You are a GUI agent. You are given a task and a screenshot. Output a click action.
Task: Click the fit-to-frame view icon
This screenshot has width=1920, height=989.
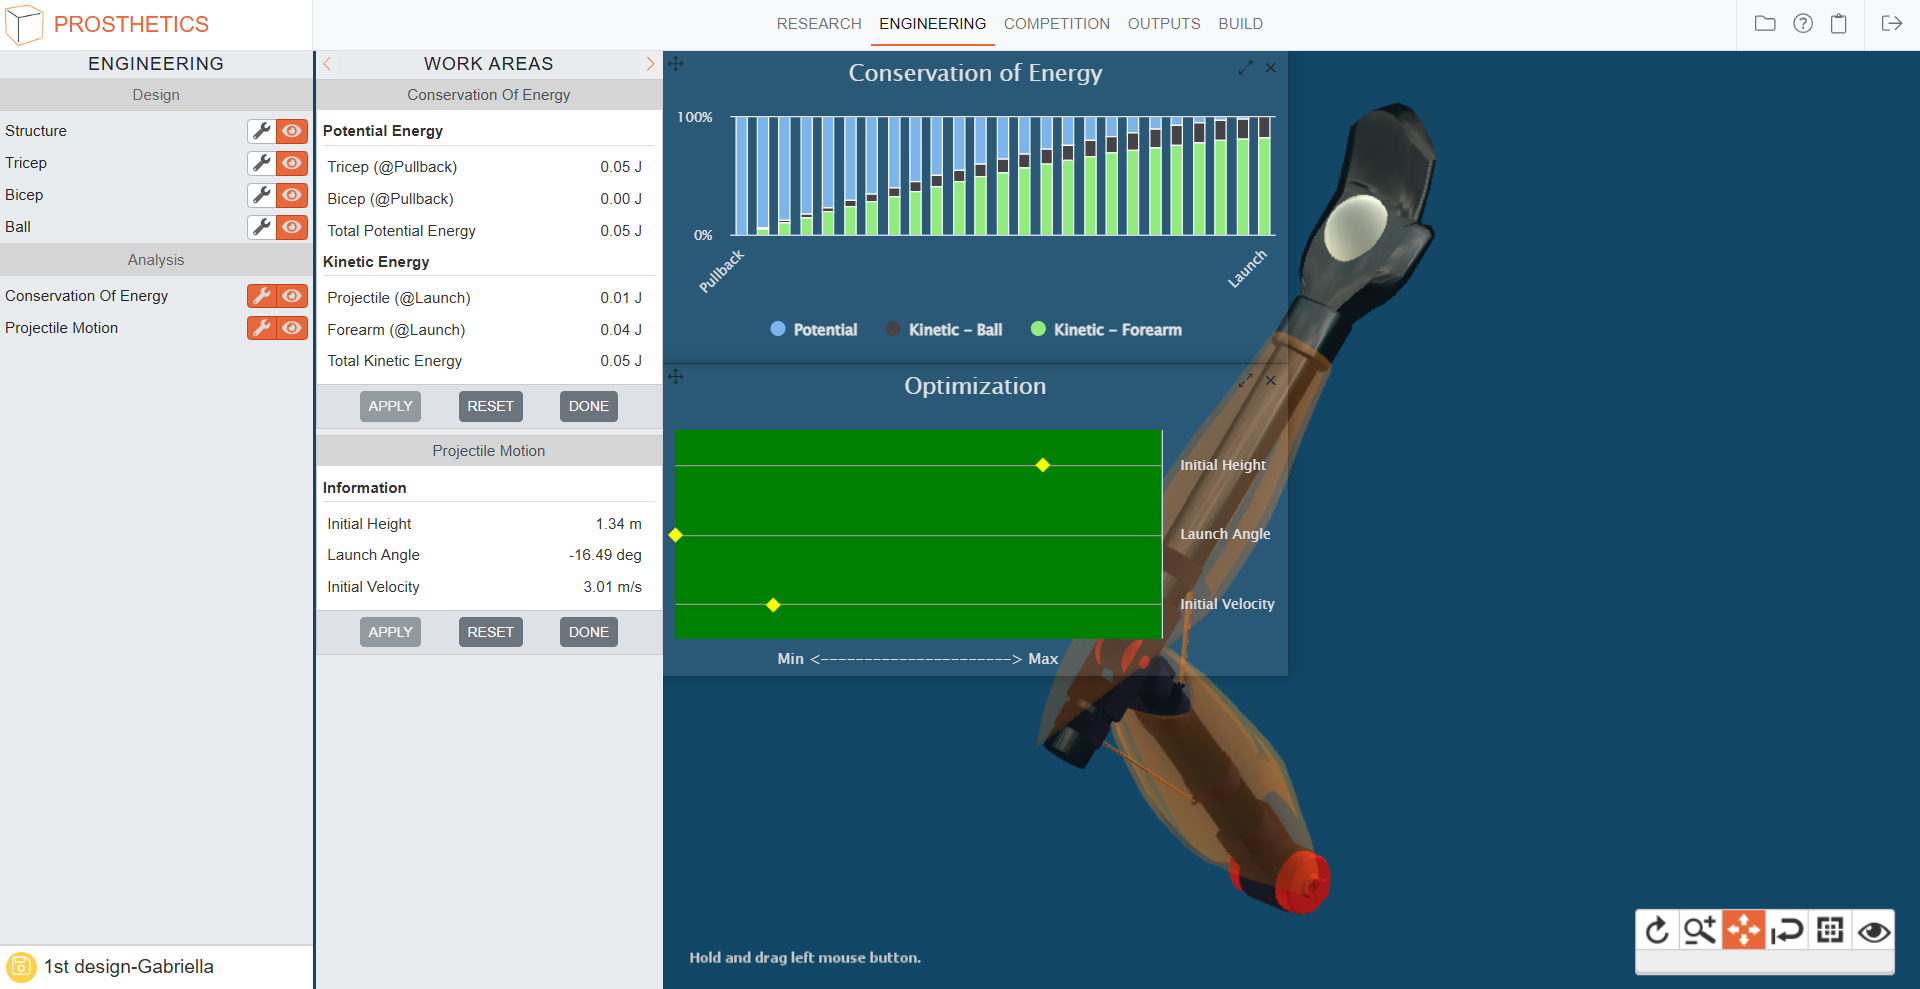point(1830,931)
